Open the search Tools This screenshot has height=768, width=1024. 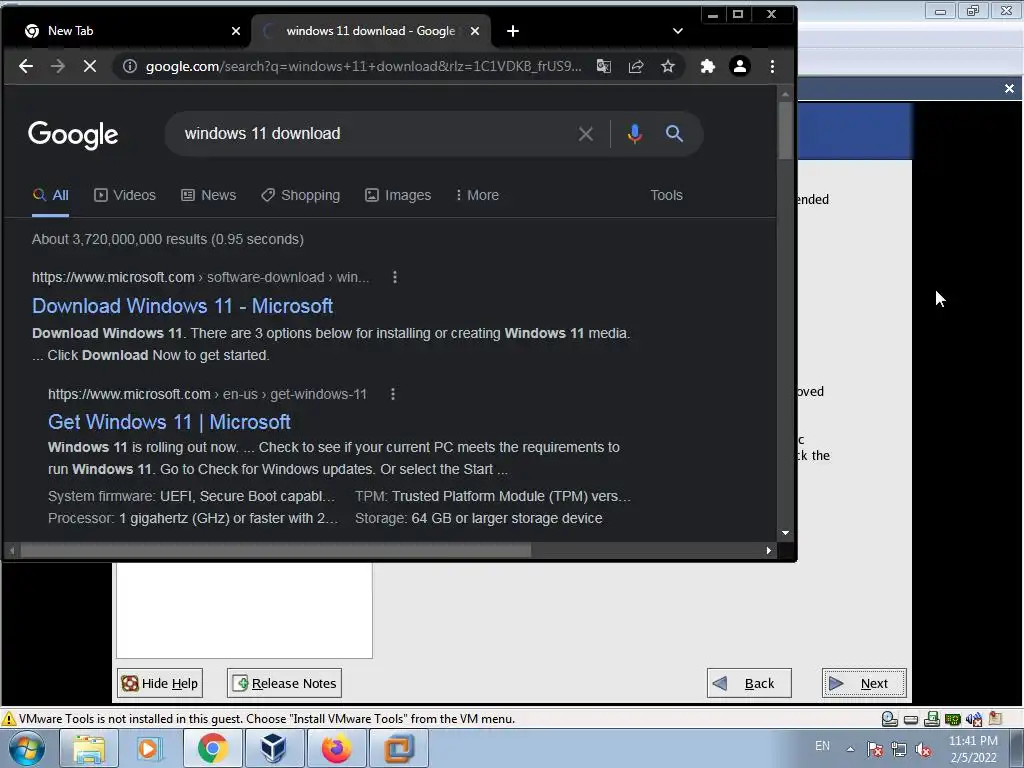click(x=666, y=195)
